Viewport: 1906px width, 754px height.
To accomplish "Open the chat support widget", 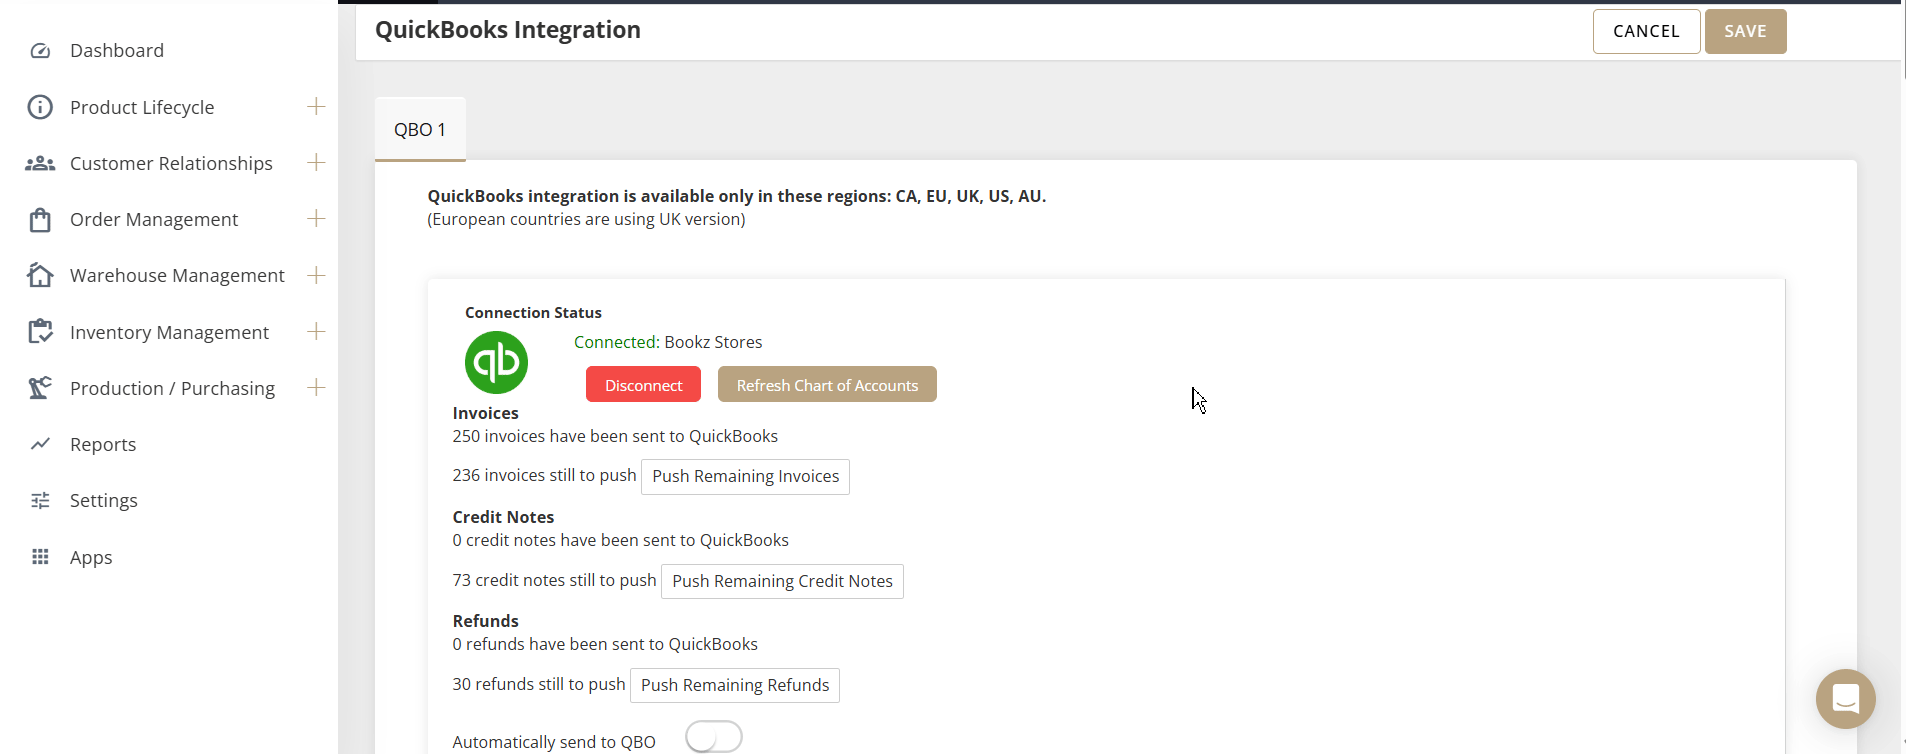I will point(1845,698).
